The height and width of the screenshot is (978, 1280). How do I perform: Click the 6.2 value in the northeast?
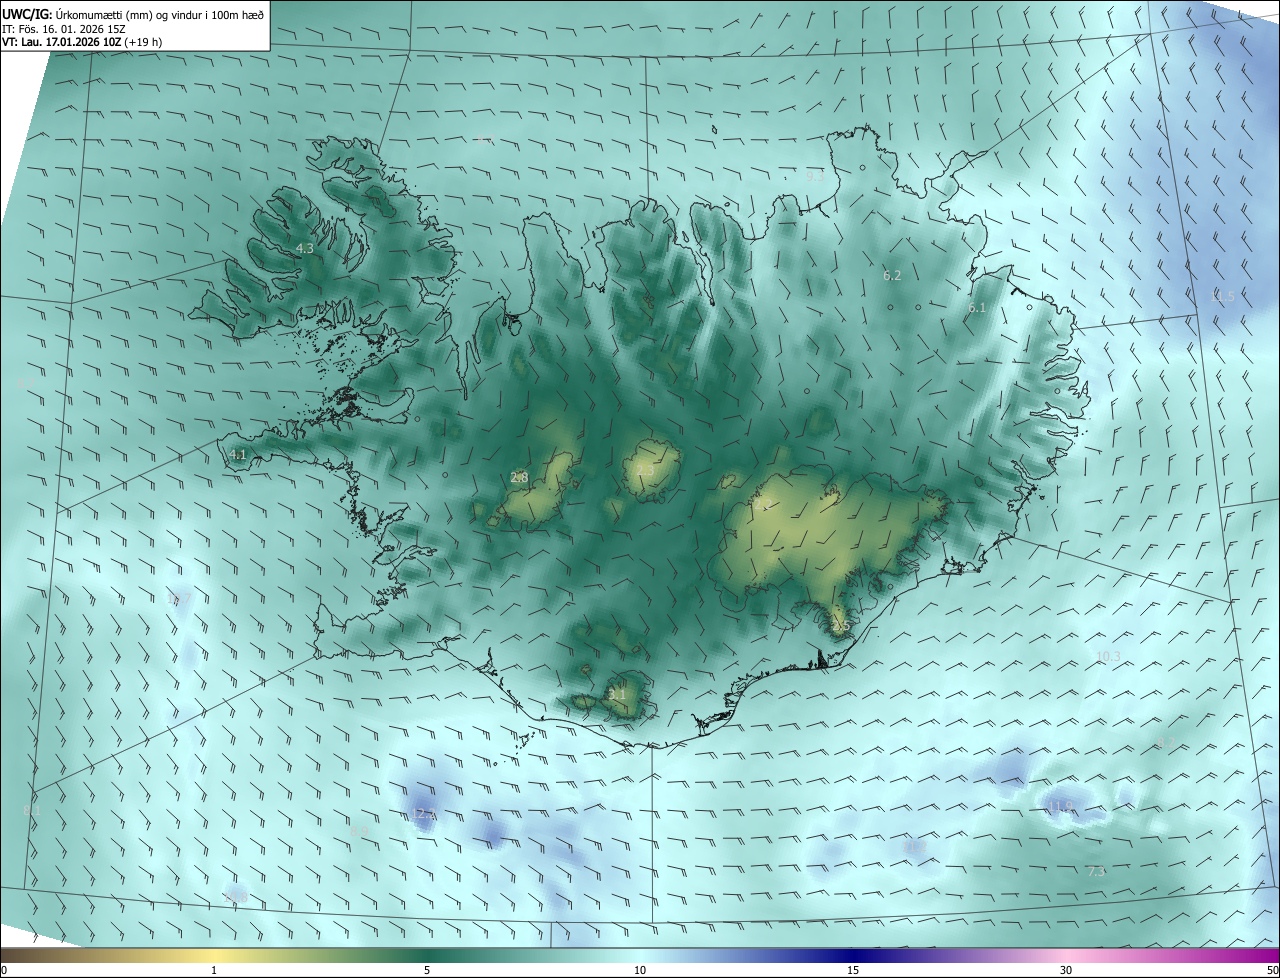click(x=892, y=275)
